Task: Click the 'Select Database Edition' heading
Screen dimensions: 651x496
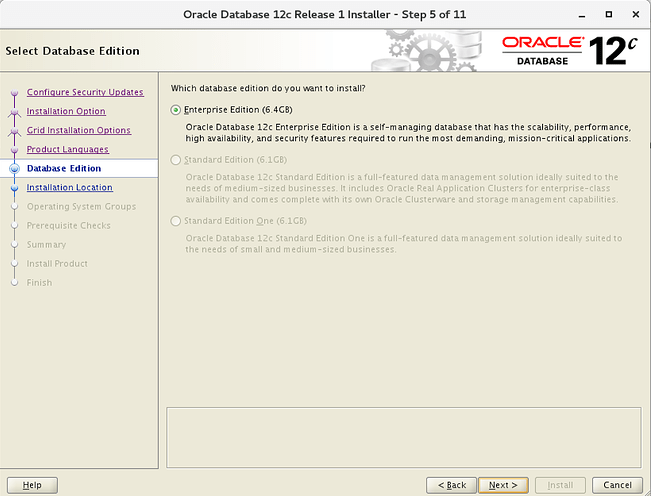Action: 73,51
